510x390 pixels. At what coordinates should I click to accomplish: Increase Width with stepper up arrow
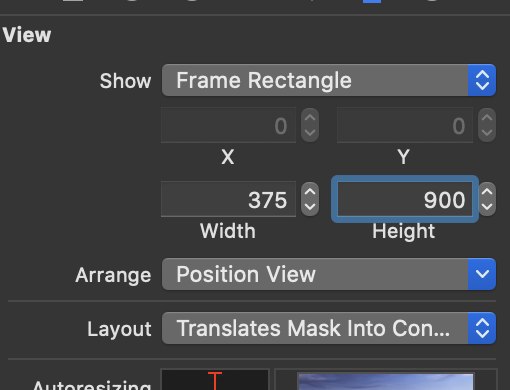click(310, 192)
